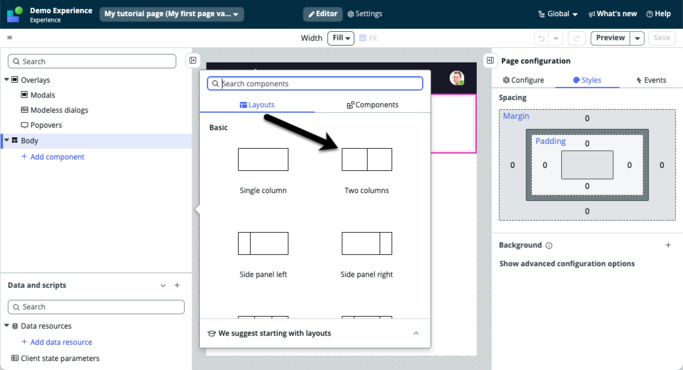
Task: Open the What's new announcements
Action: point(612,14)
